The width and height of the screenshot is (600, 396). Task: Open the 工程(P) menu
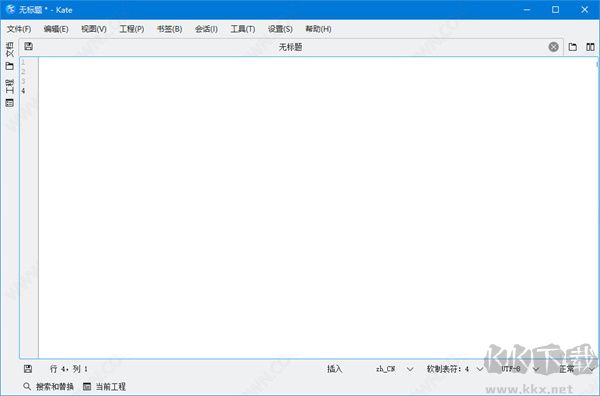[x=132, y=29]
